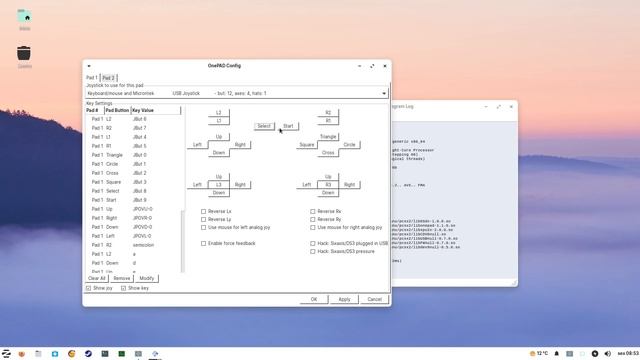The width and height of the screenshot is (640, 360).
Task: Select the Pad 1 Cross JBut 2 row
Action: 133,173
